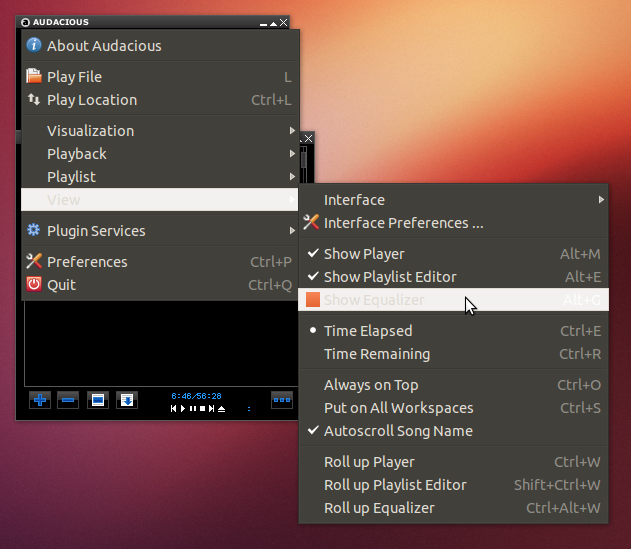631x549 pixels.
Task: Close the window behind the menu
Action: click(x=309, y=138)
